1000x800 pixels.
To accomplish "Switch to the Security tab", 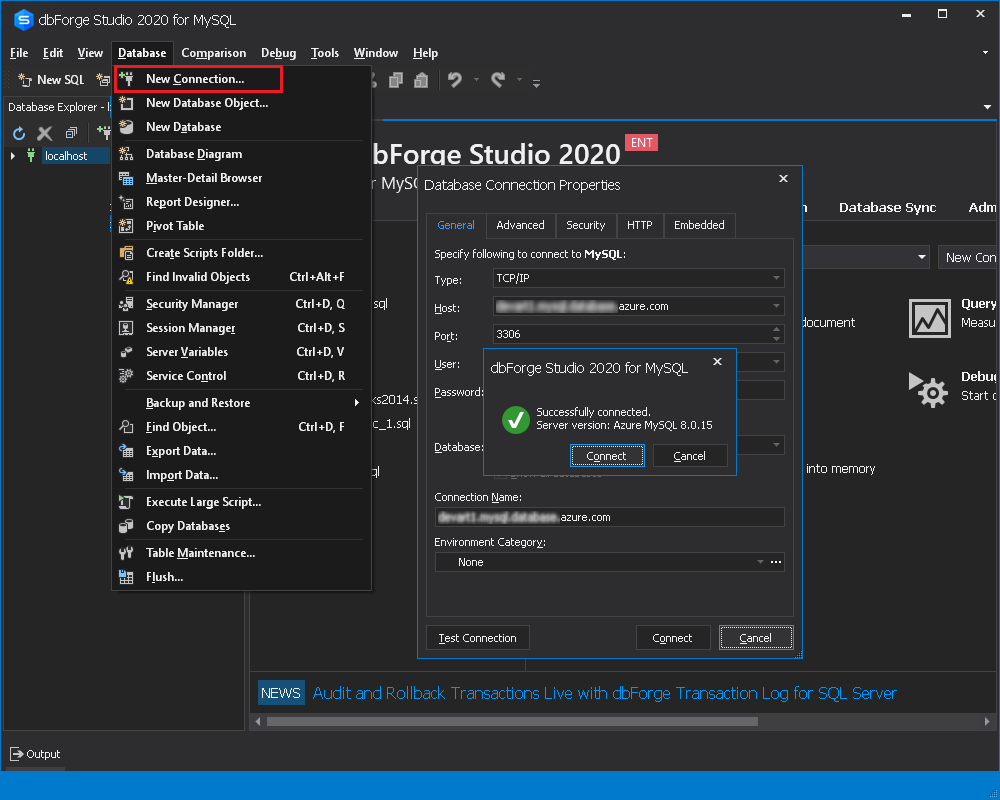I will (585, 225).
